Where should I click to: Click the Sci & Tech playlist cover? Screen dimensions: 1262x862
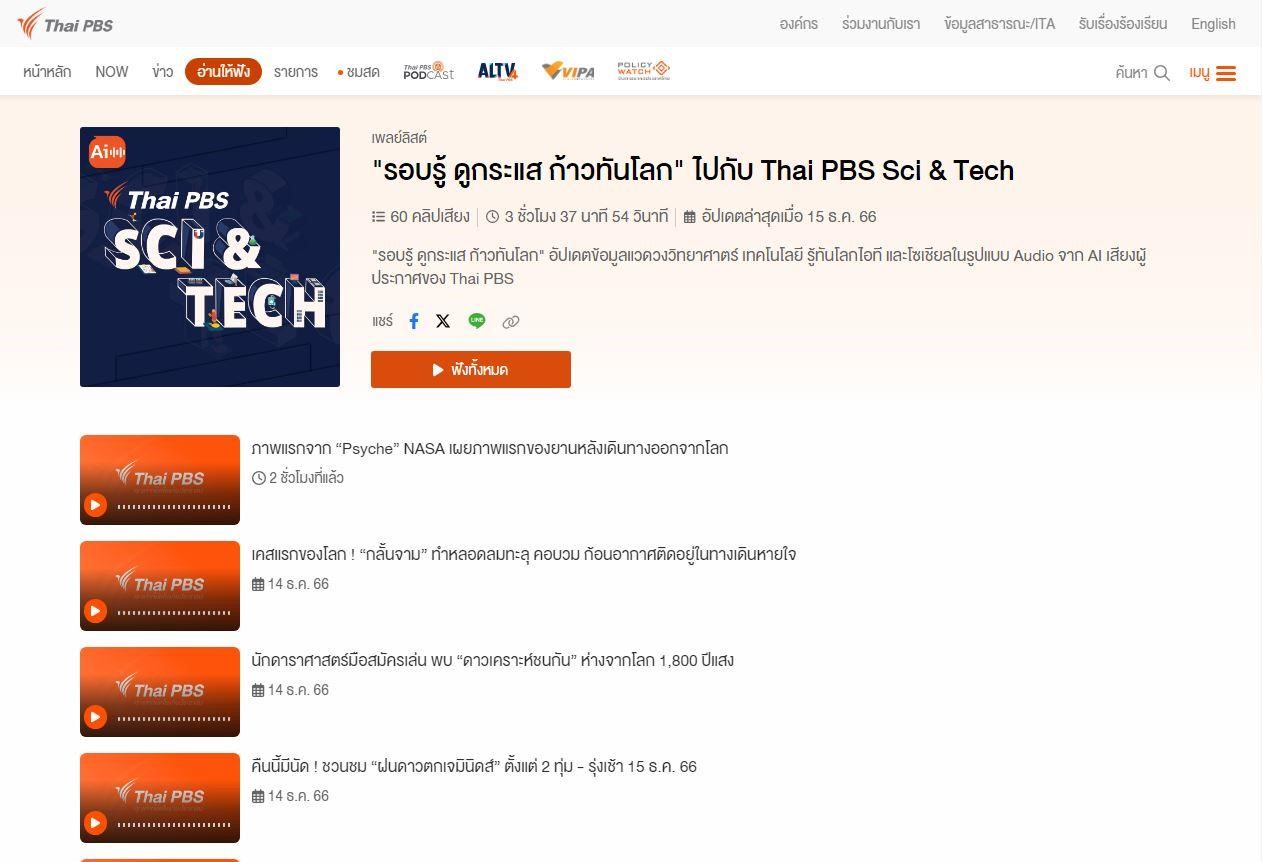click(210, 257)
